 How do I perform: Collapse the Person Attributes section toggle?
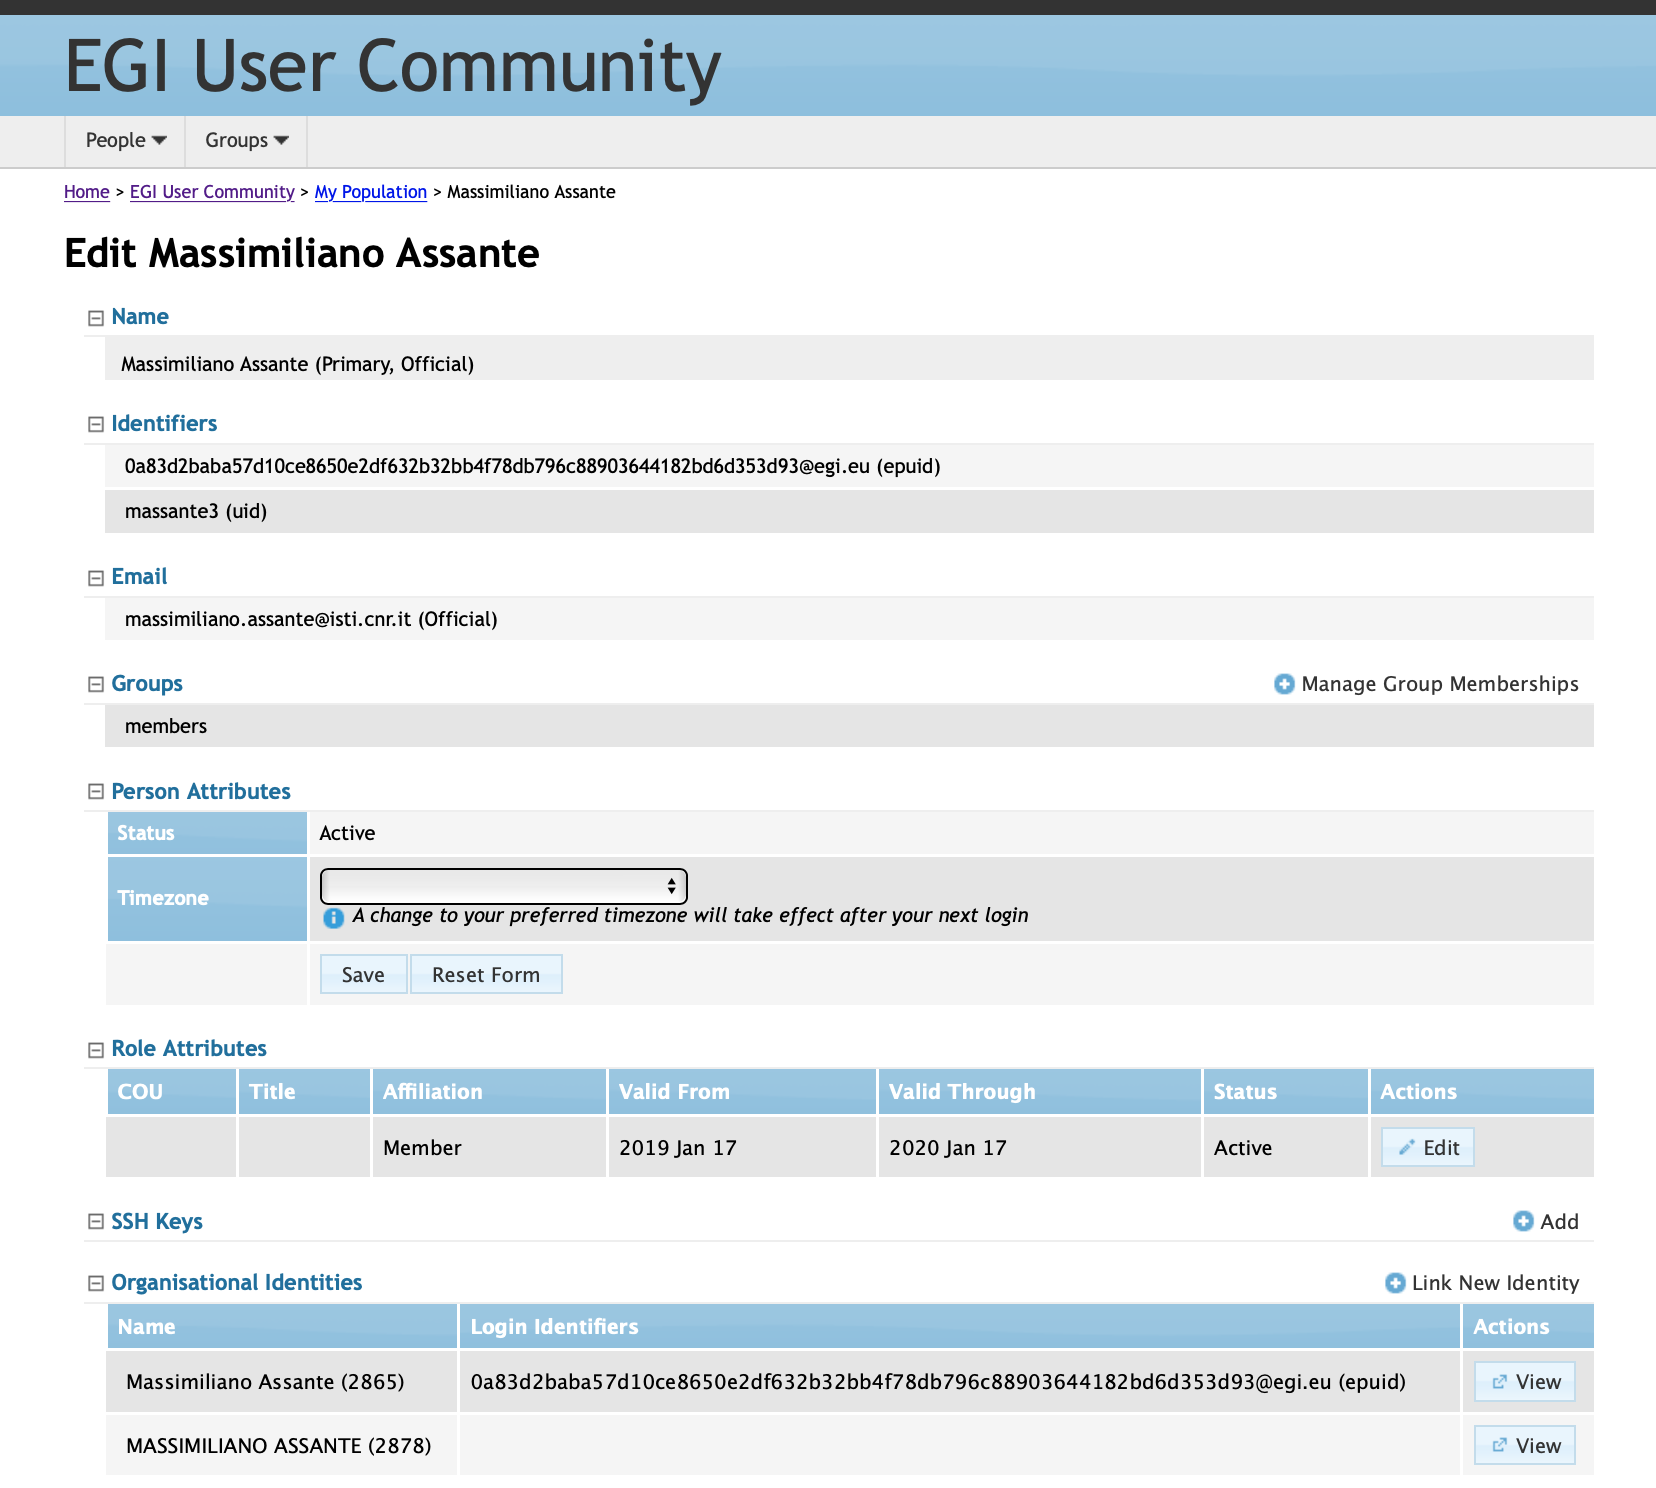tap(96, 791)
